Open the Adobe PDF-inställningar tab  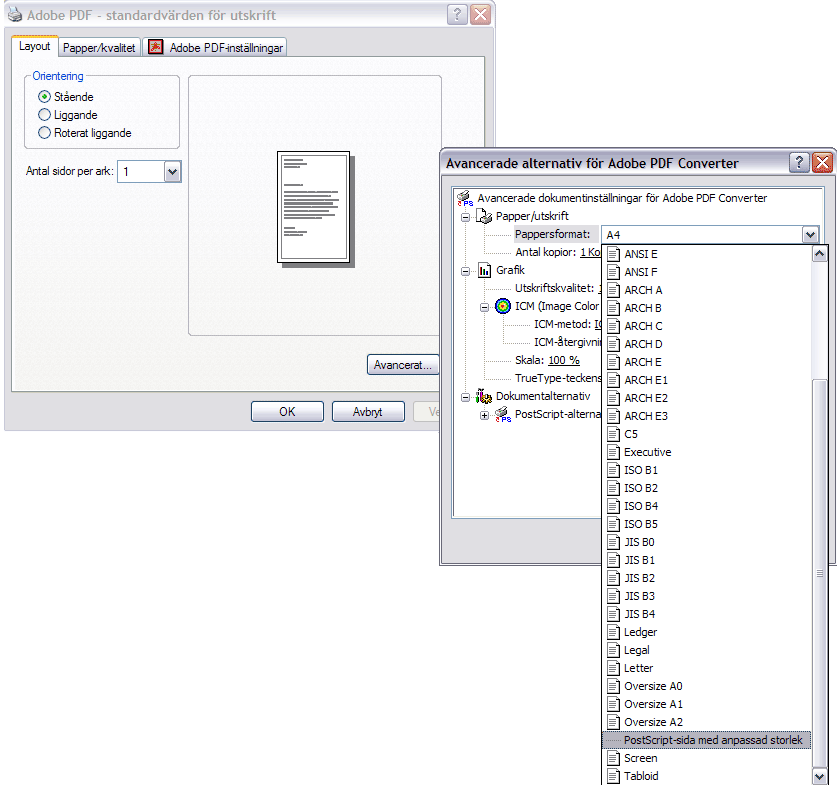215,48
